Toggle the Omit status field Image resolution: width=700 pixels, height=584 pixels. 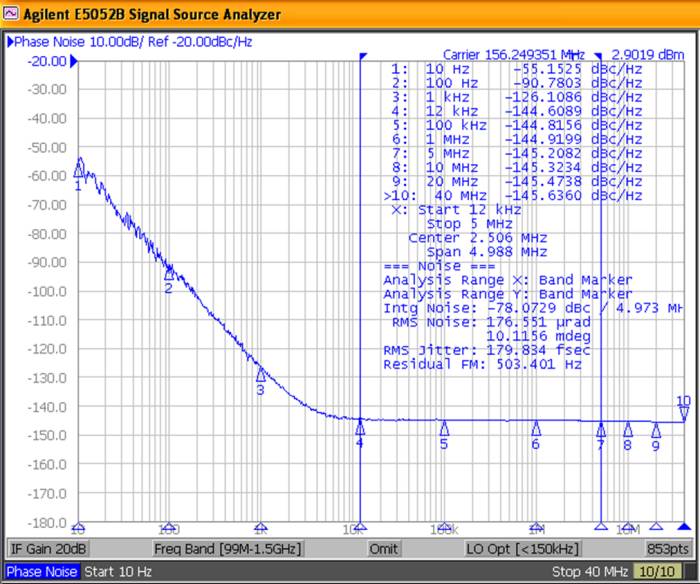pyautogui.click(x=383, y=549)
